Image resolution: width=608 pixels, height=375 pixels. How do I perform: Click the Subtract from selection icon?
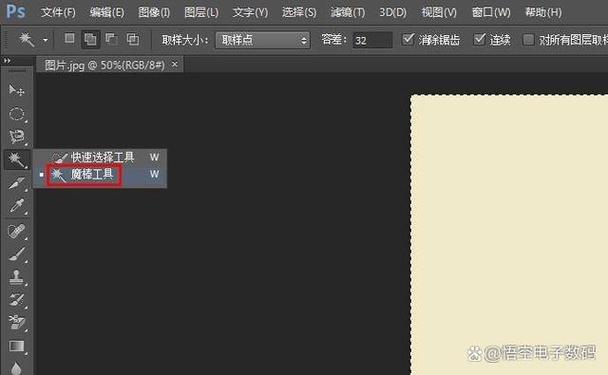[112, 38]
